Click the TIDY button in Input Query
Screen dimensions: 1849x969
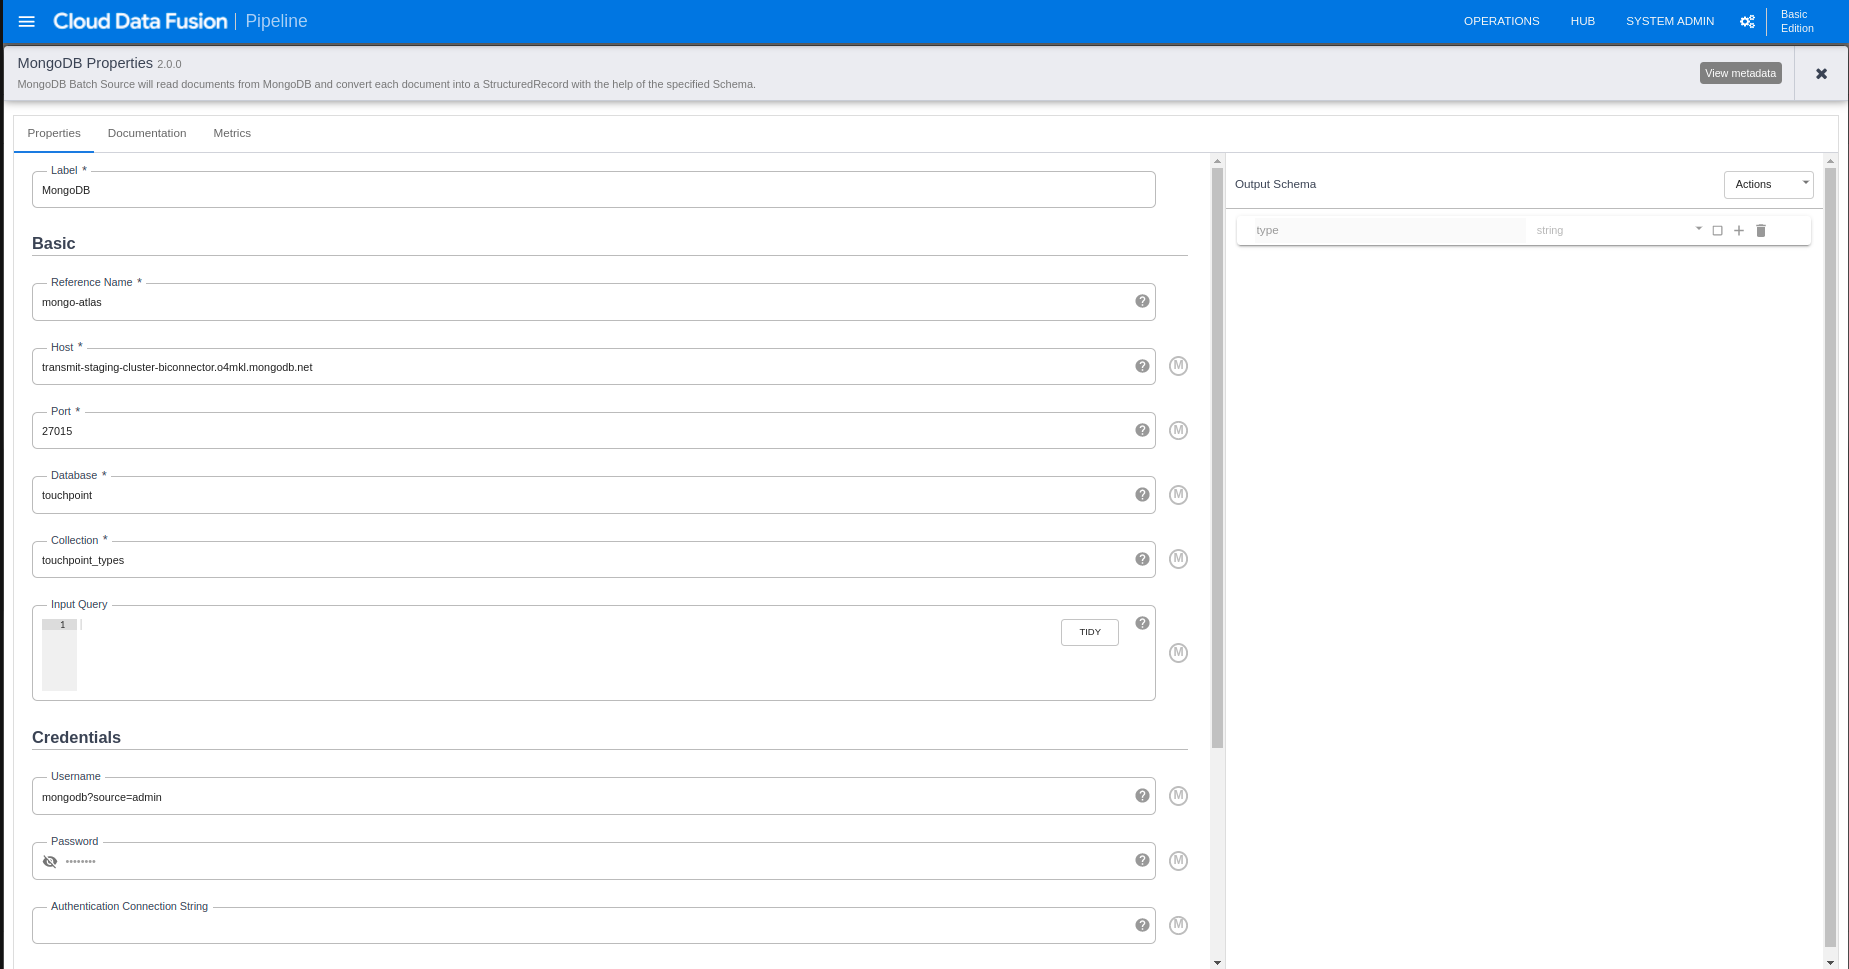click(1089, 632)
